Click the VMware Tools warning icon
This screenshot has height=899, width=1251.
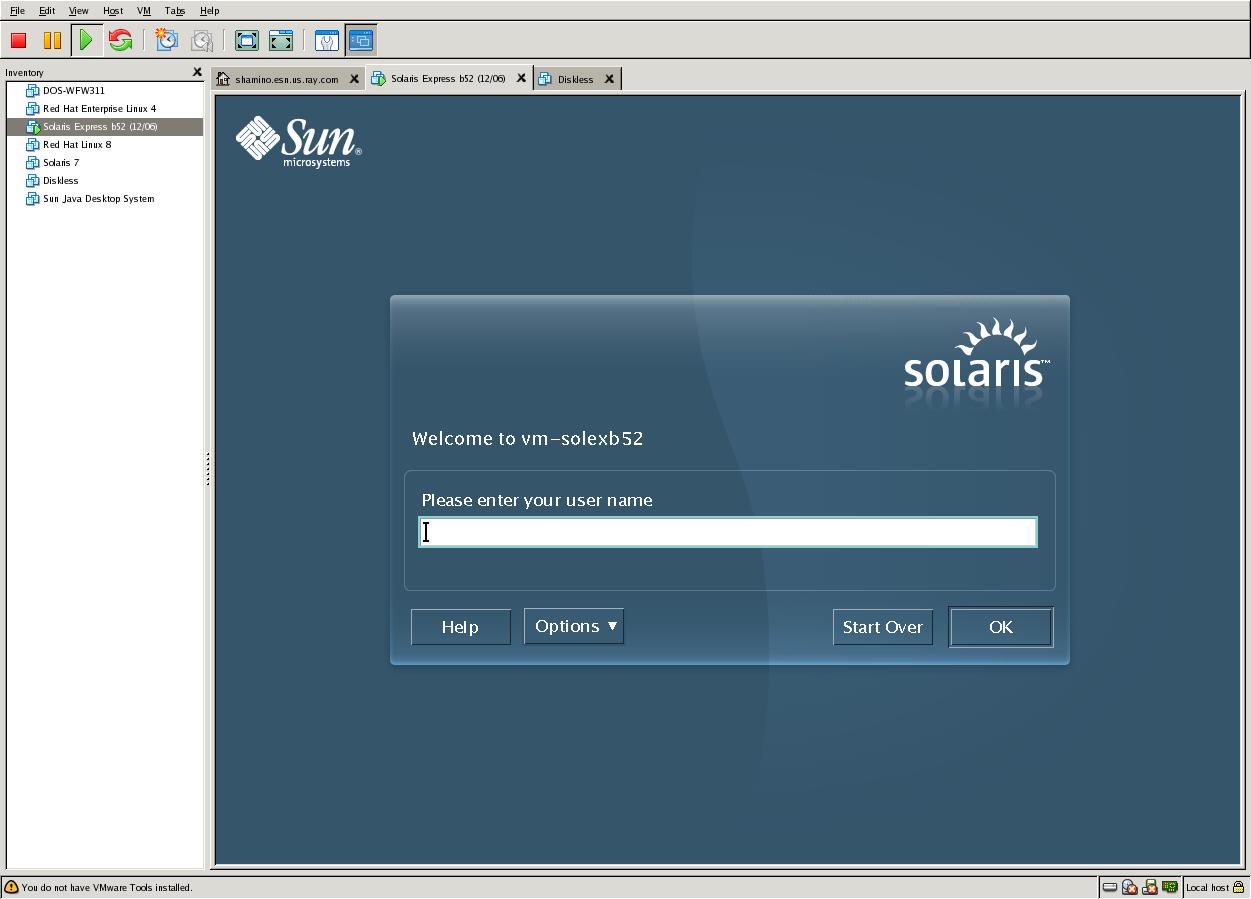(11, 887)
